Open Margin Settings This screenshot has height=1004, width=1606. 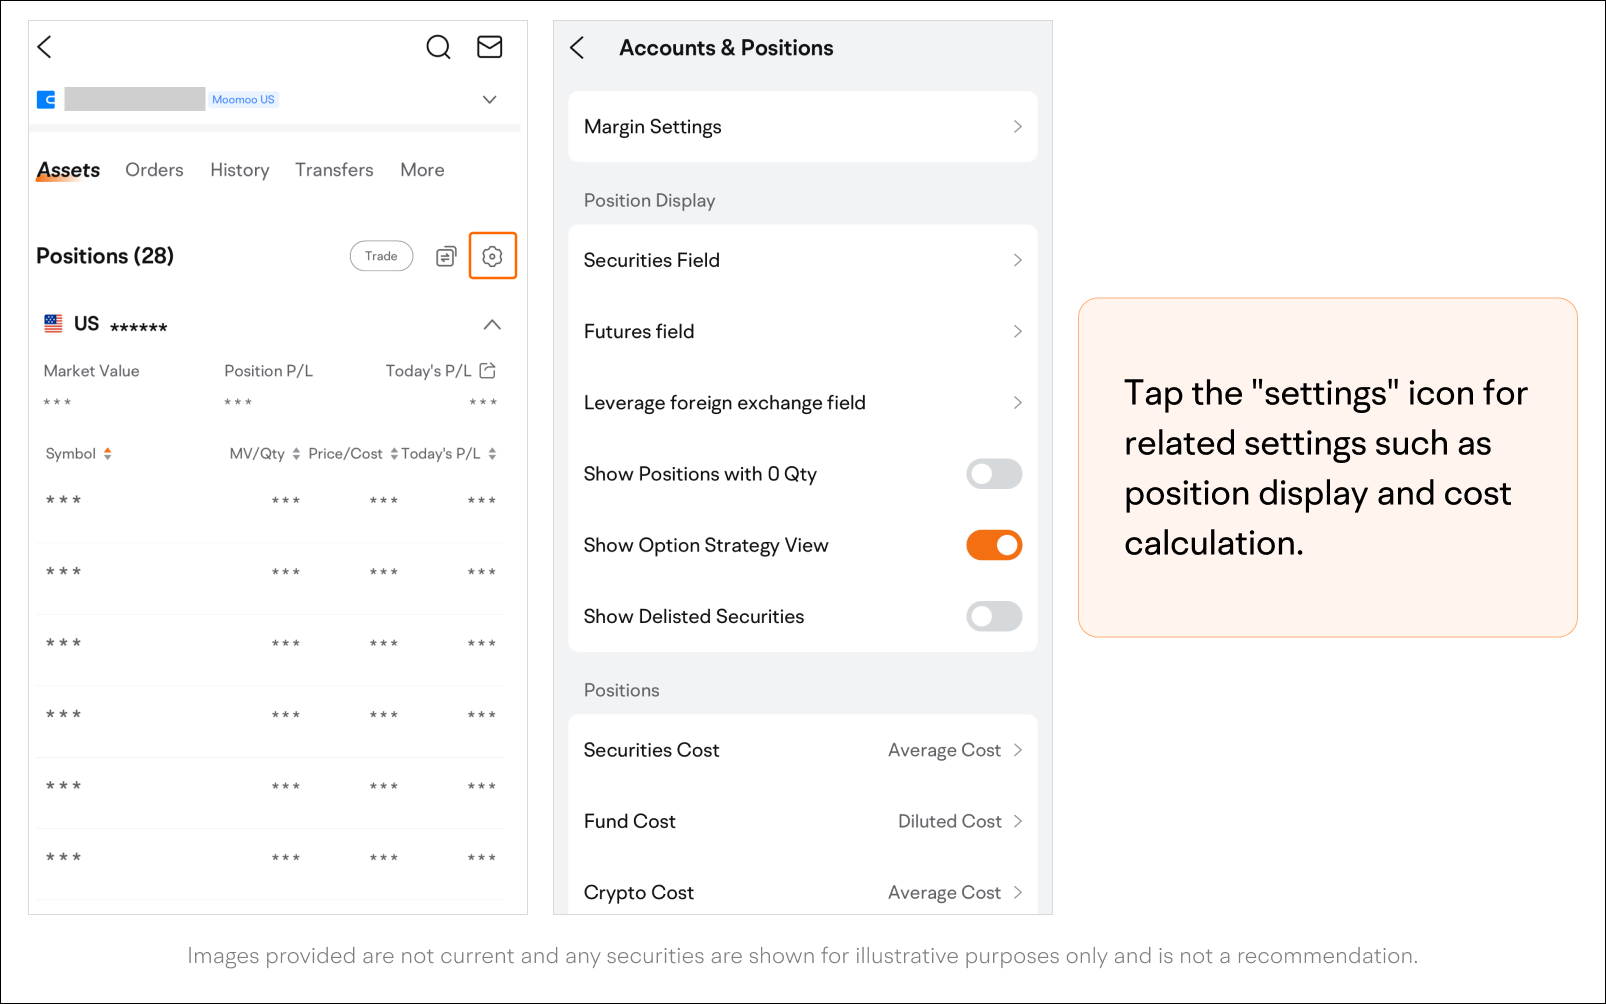click(x=803, y=127)
